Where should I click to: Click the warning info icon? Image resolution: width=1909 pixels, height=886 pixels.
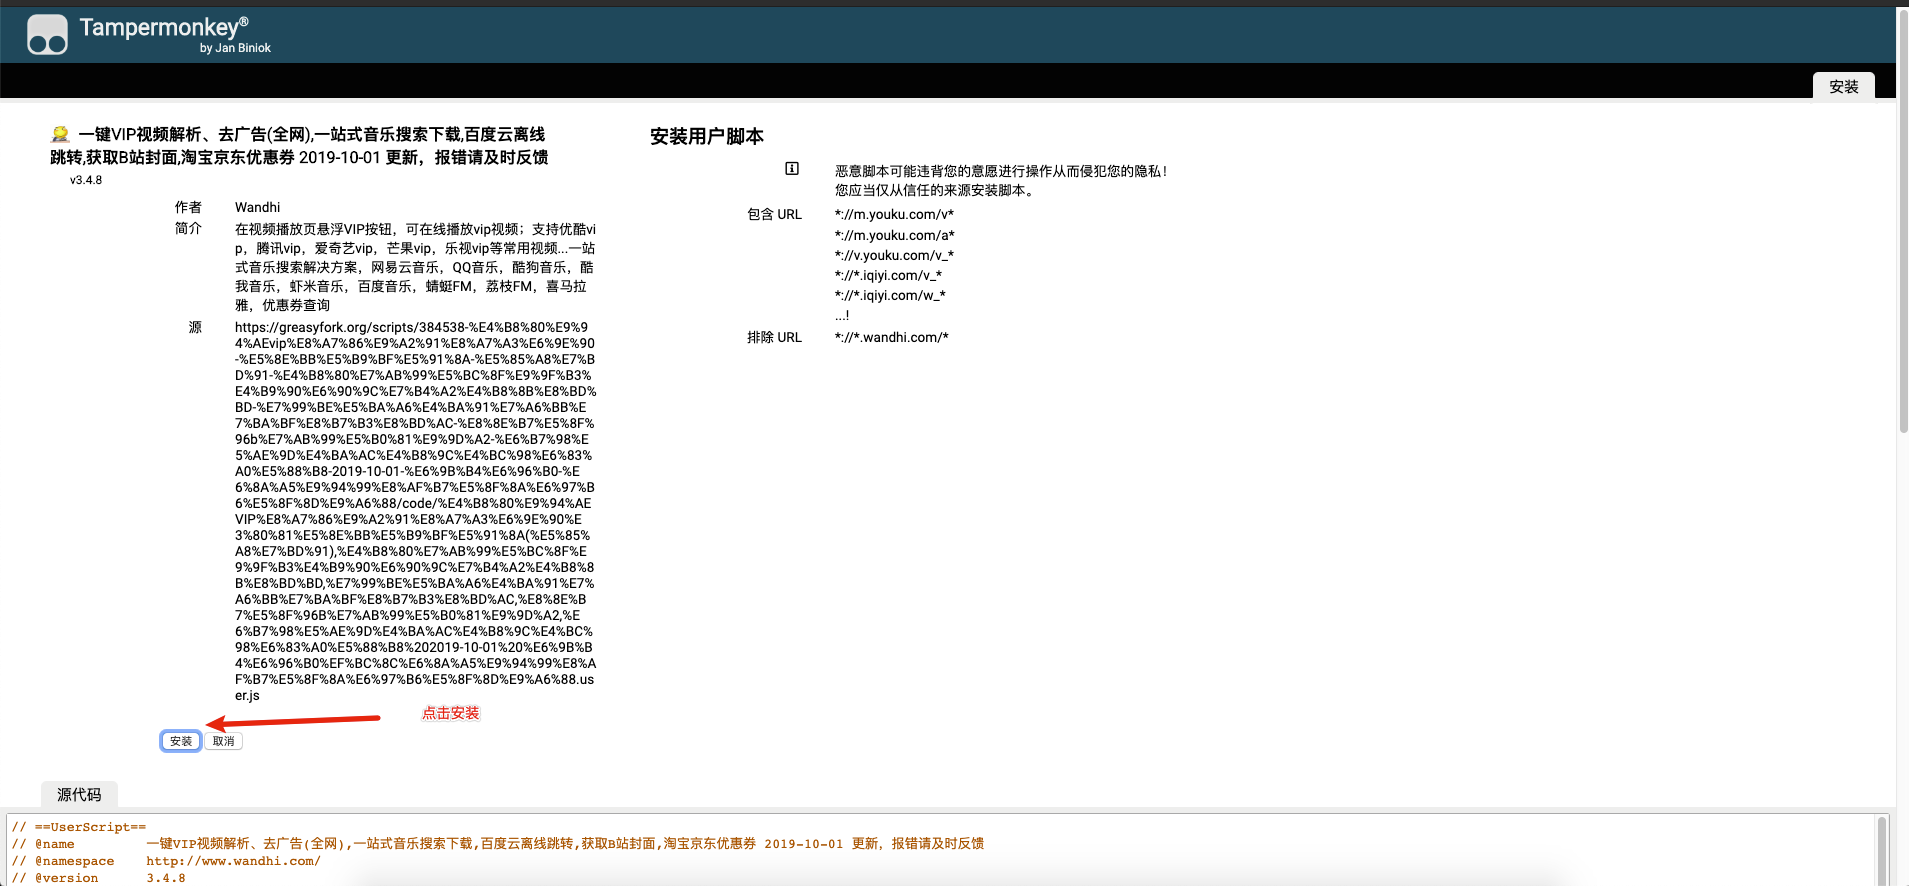(792, 169)
